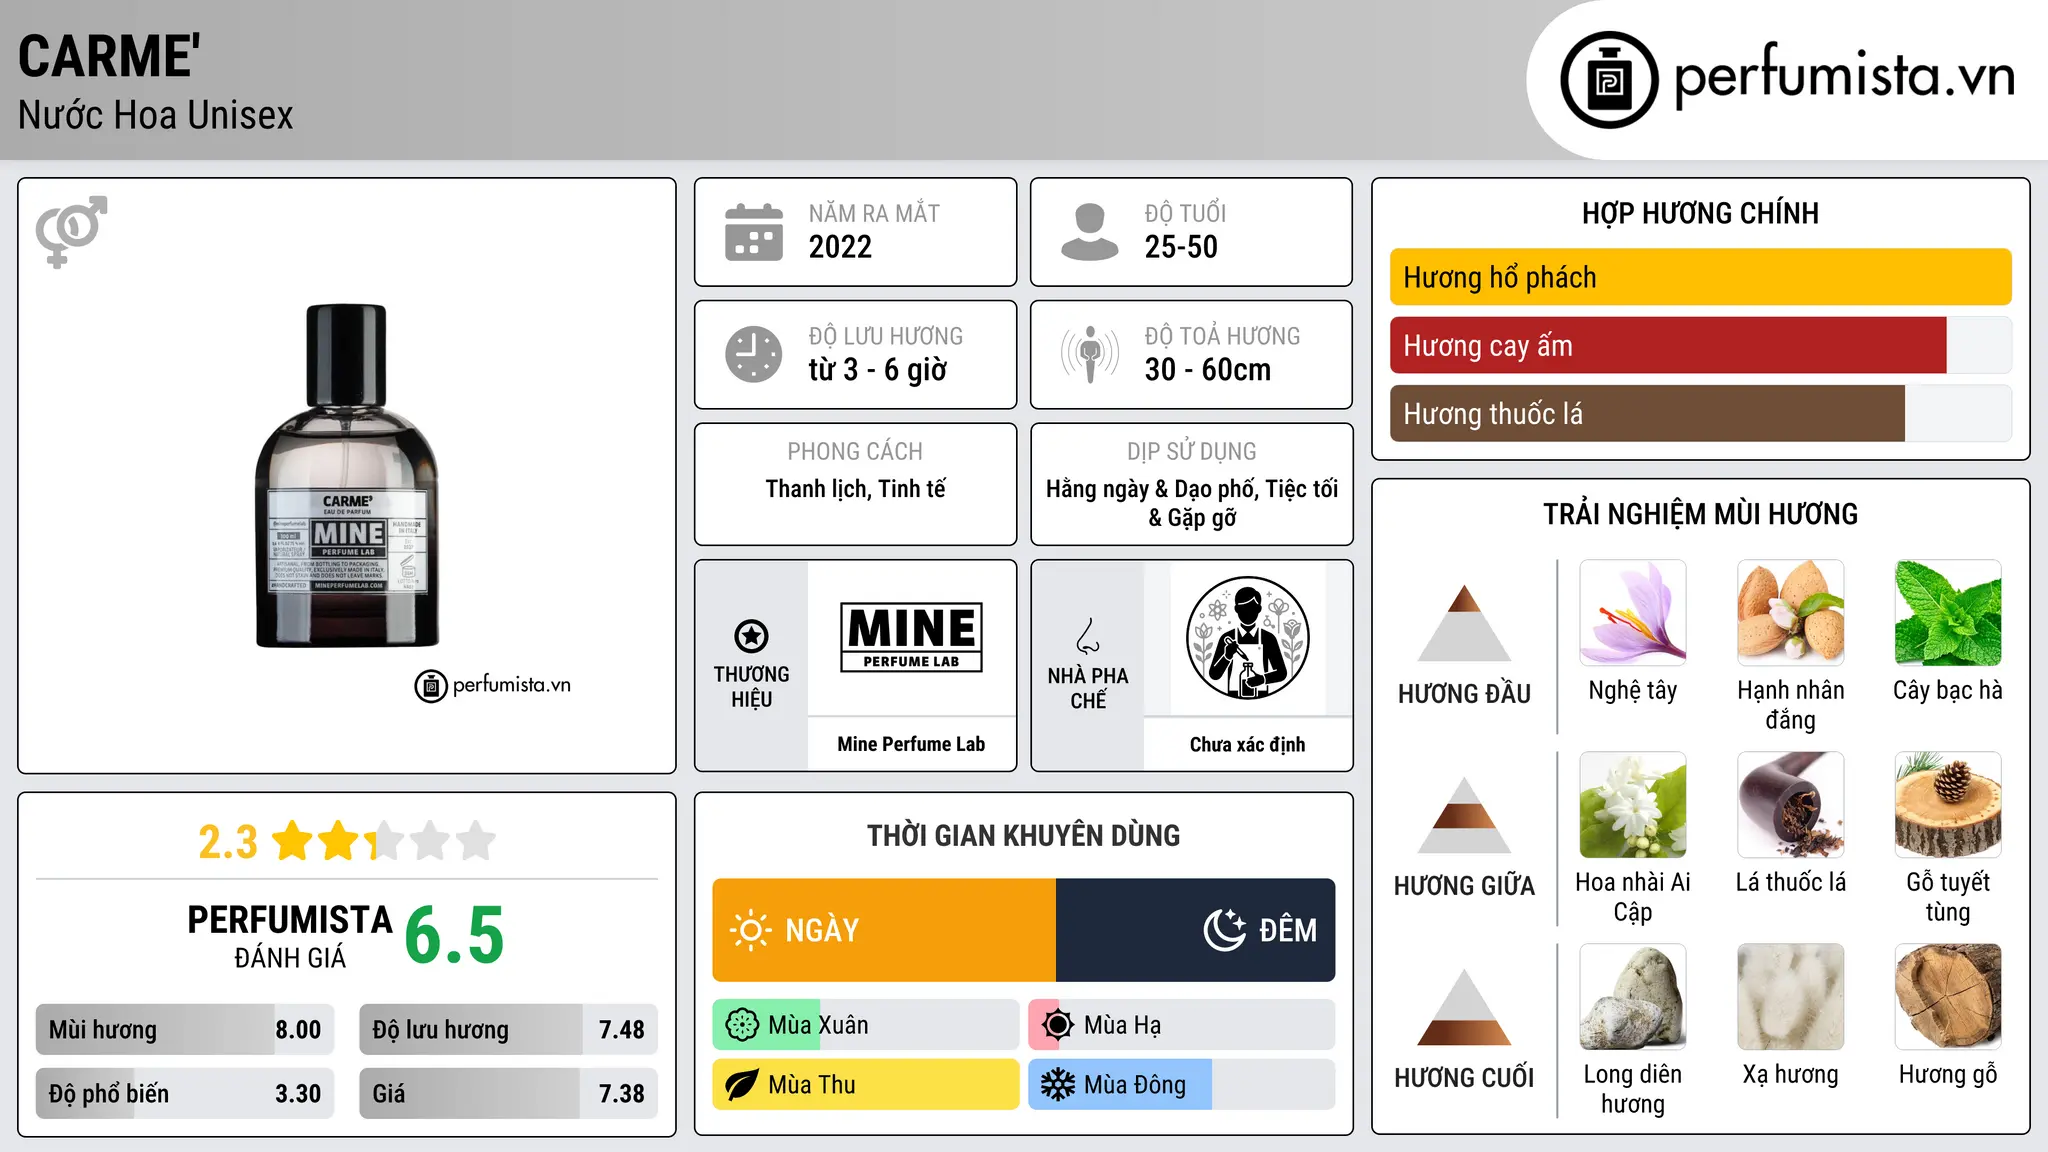The width and height of the screenshot is (2048, 1152).
Task: Click the Mùa Đông season bar
Action: 1182,1085
